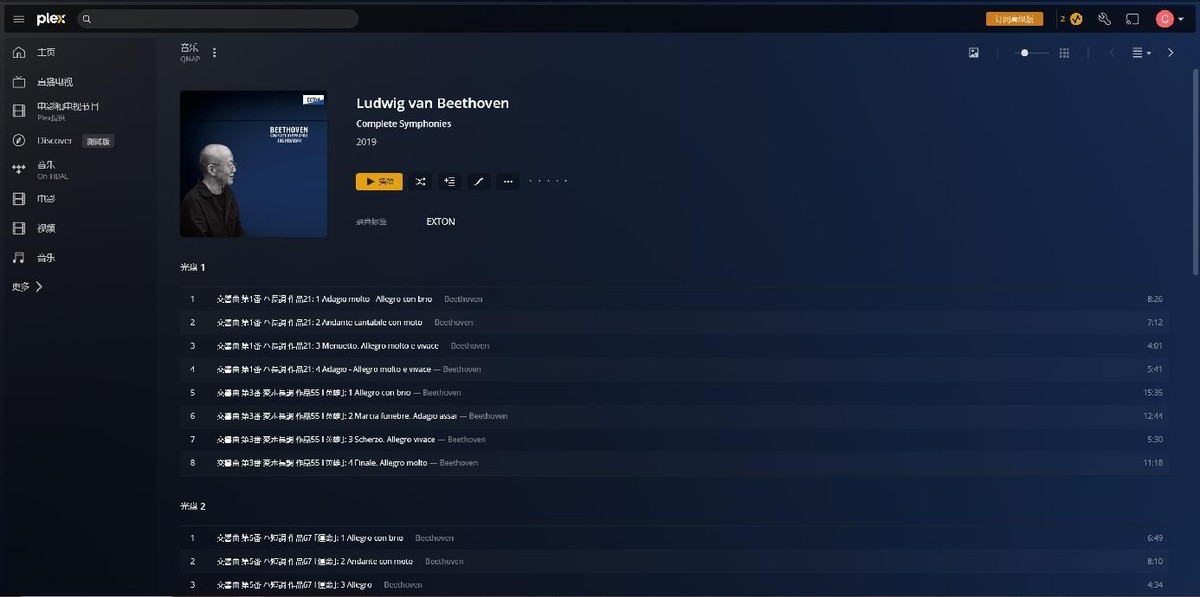This screenshot has height=597, width=1200.
Task: Open library options three-dot menu
Action: (x=214, y=53)
